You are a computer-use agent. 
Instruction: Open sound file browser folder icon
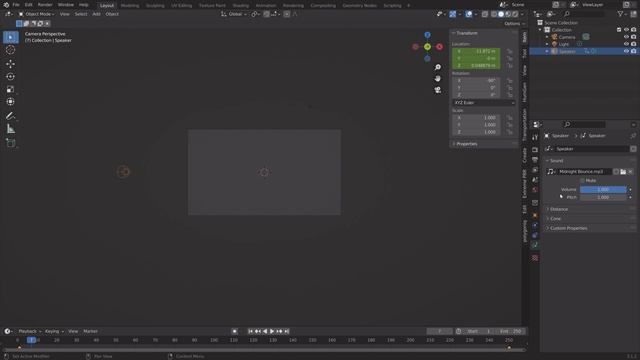pyautogui.click(x=623, y=172)
